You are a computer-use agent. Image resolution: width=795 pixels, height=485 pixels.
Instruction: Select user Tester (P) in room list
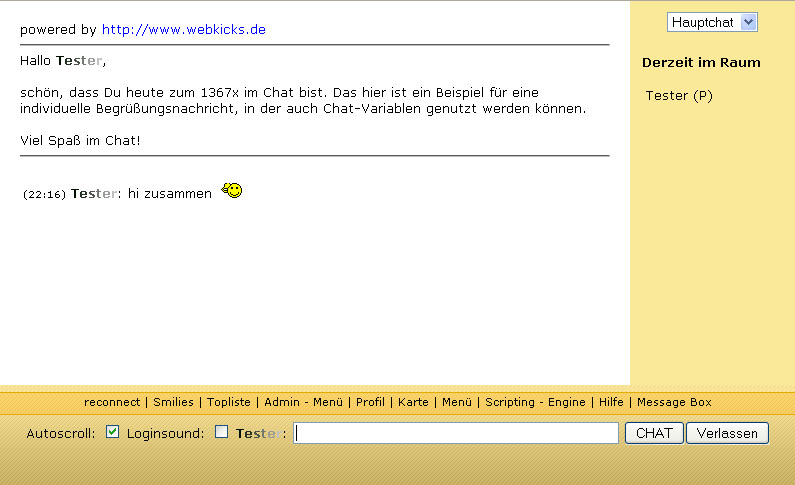coord(679,96)
